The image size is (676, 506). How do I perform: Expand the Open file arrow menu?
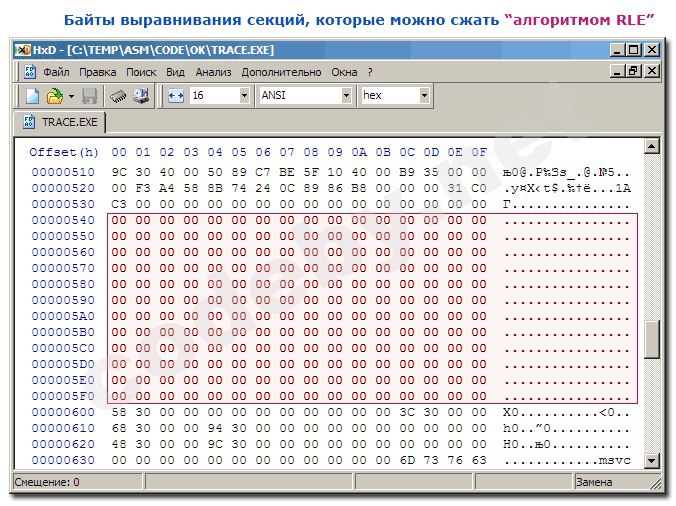pos(72,96)
